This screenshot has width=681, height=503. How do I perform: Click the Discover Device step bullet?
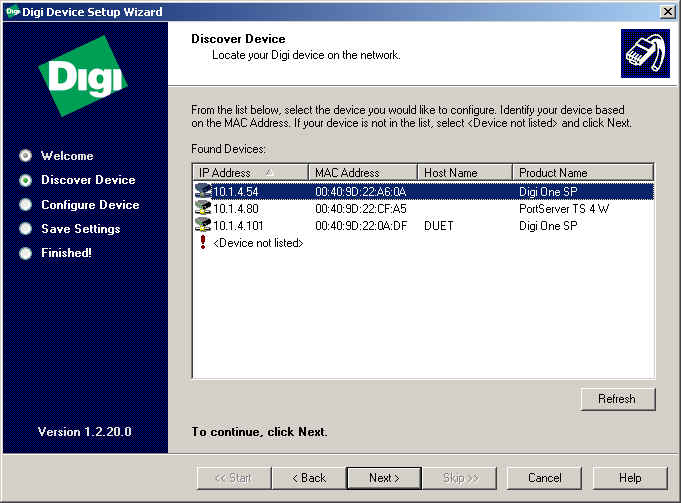tap(26, 180)
